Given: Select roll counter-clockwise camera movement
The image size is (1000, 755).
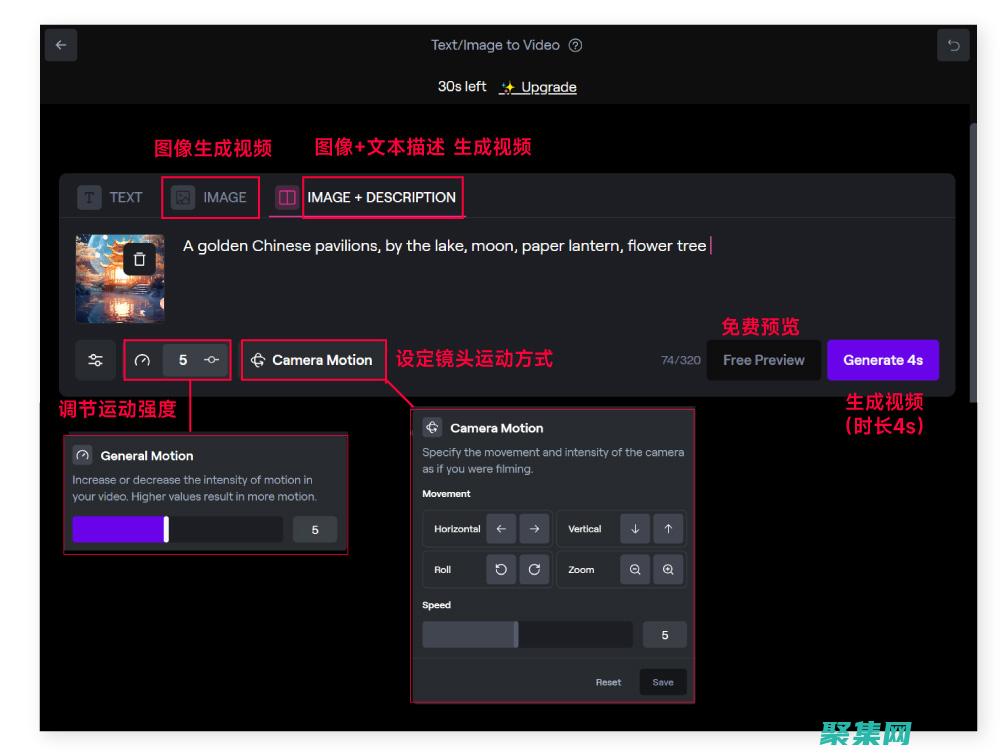Looking at the screenshot, I should point(501,569).
